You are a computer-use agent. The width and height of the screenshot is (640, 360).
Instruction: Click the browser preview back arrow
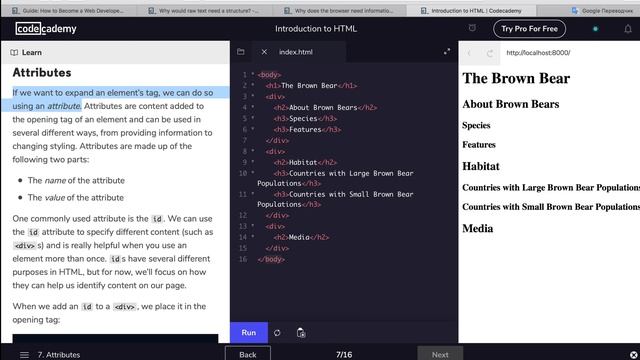469,53
